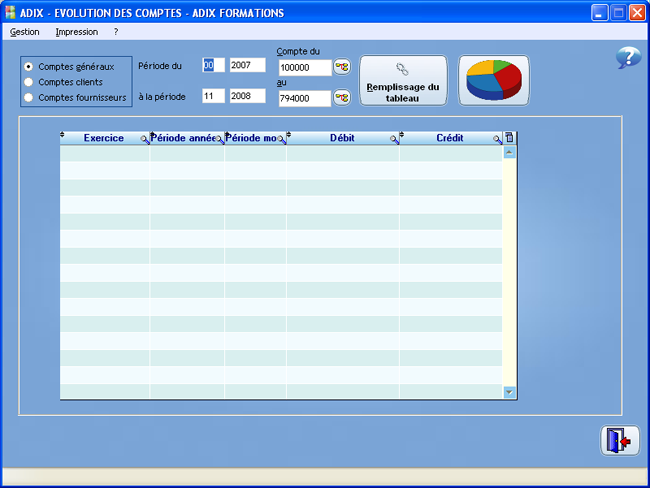Click the blue question mark help icon
This screenshot has width=650, height=488.
pos(628,58)
